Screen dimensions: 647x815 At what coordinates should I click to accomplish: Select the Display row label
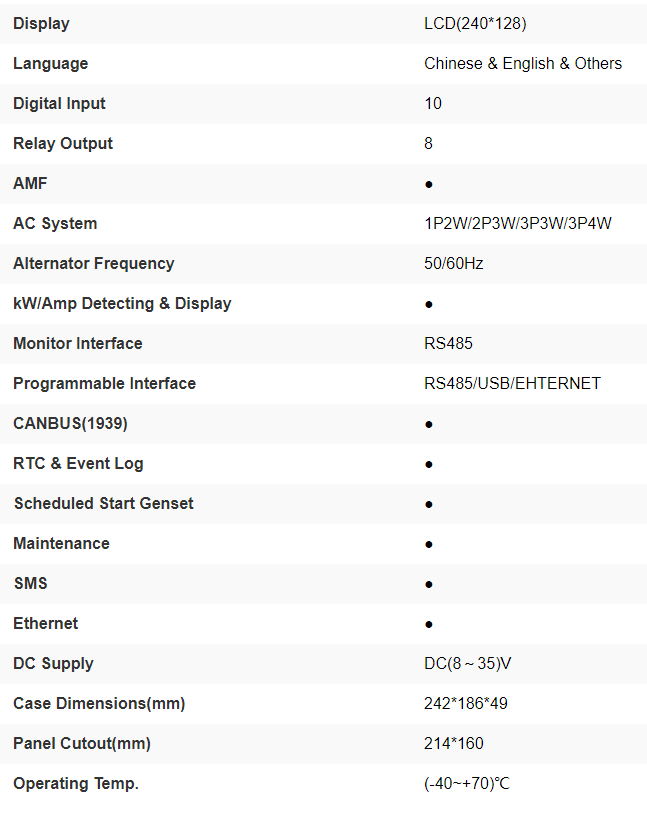(41, 23)
